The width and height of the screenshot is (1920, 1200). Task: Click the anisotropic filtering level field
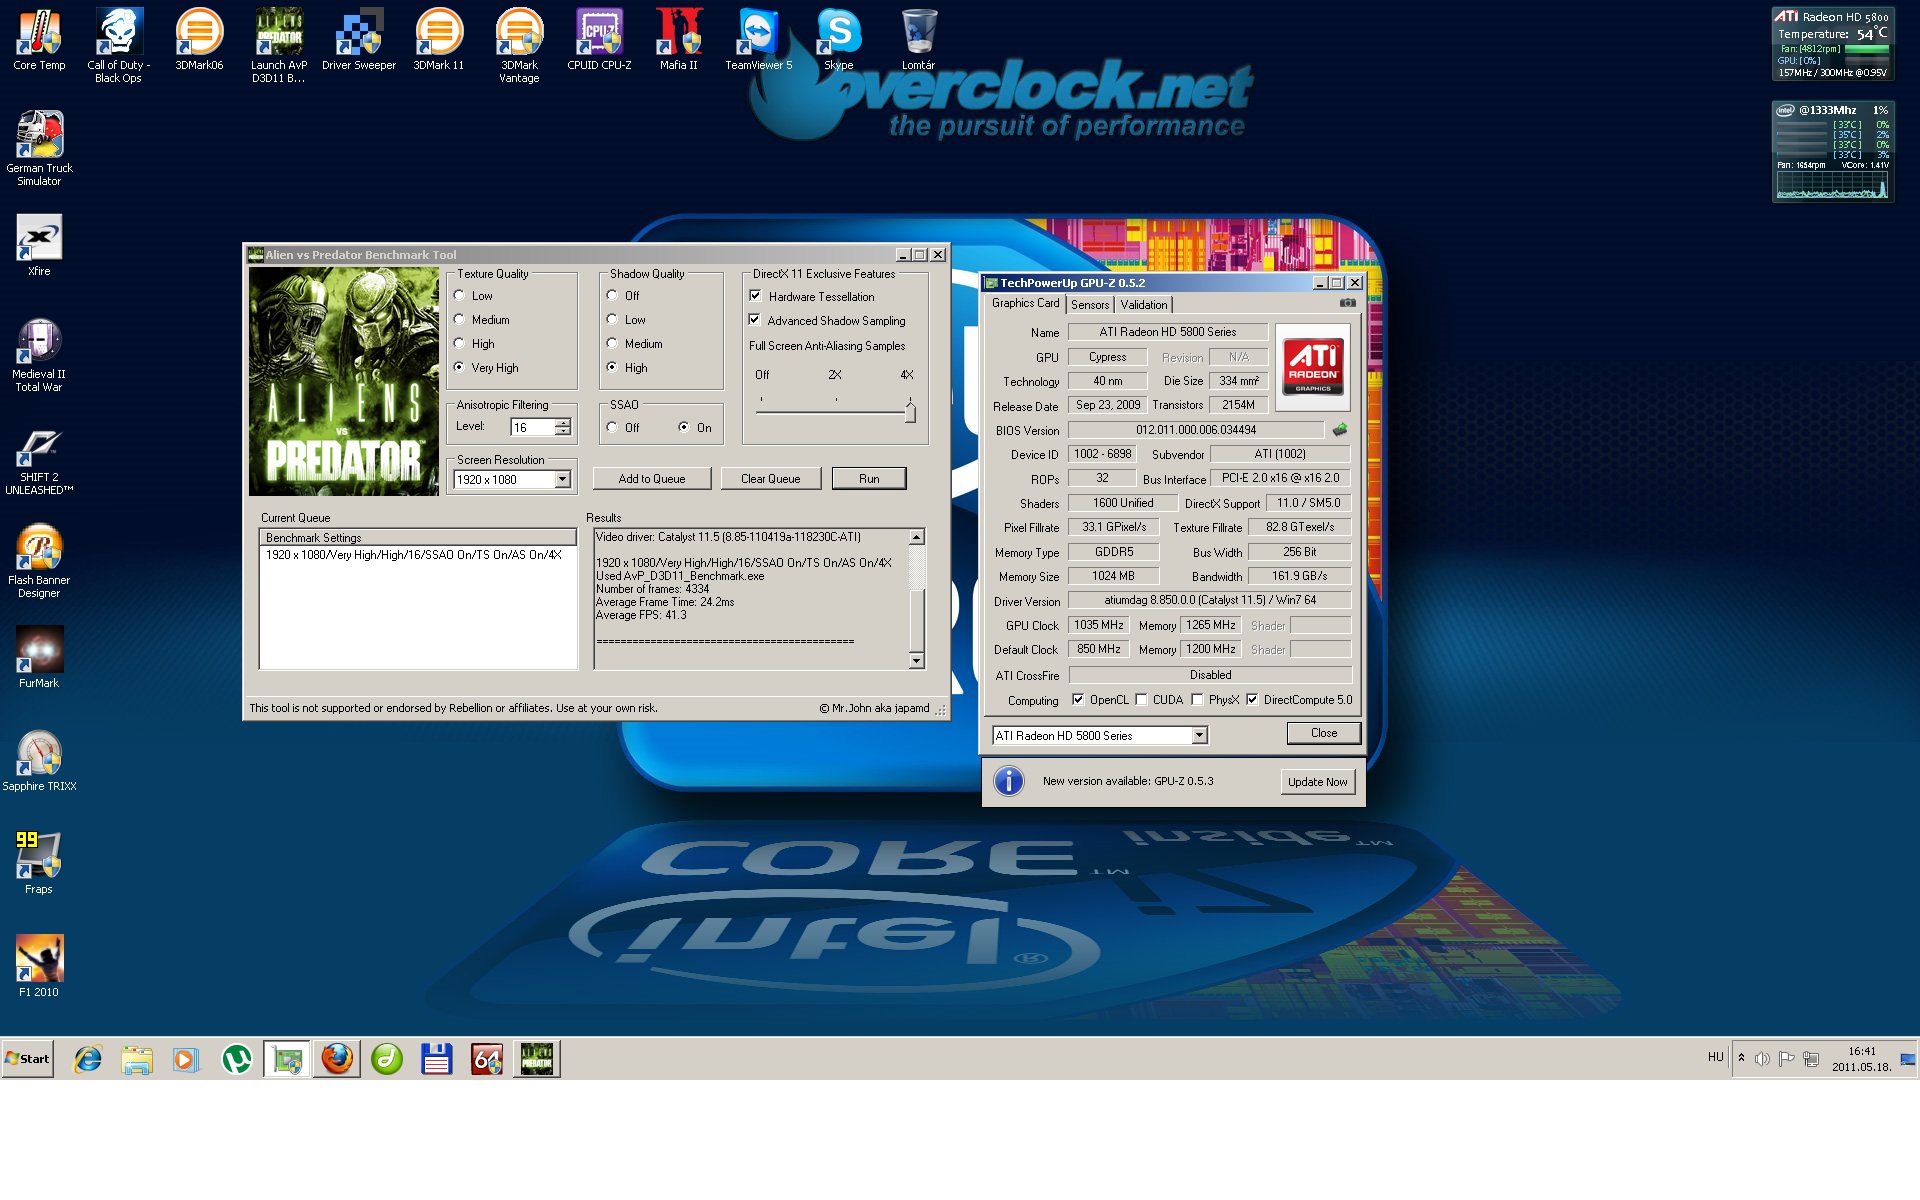(533, 427)
